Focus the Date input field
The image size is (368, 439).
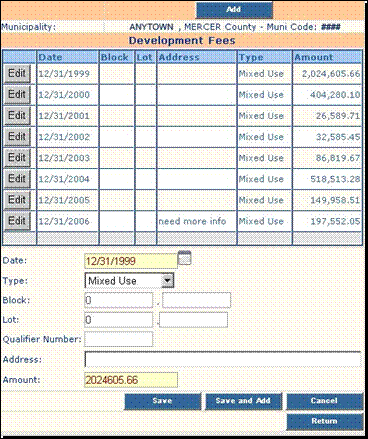pos(131,261)
